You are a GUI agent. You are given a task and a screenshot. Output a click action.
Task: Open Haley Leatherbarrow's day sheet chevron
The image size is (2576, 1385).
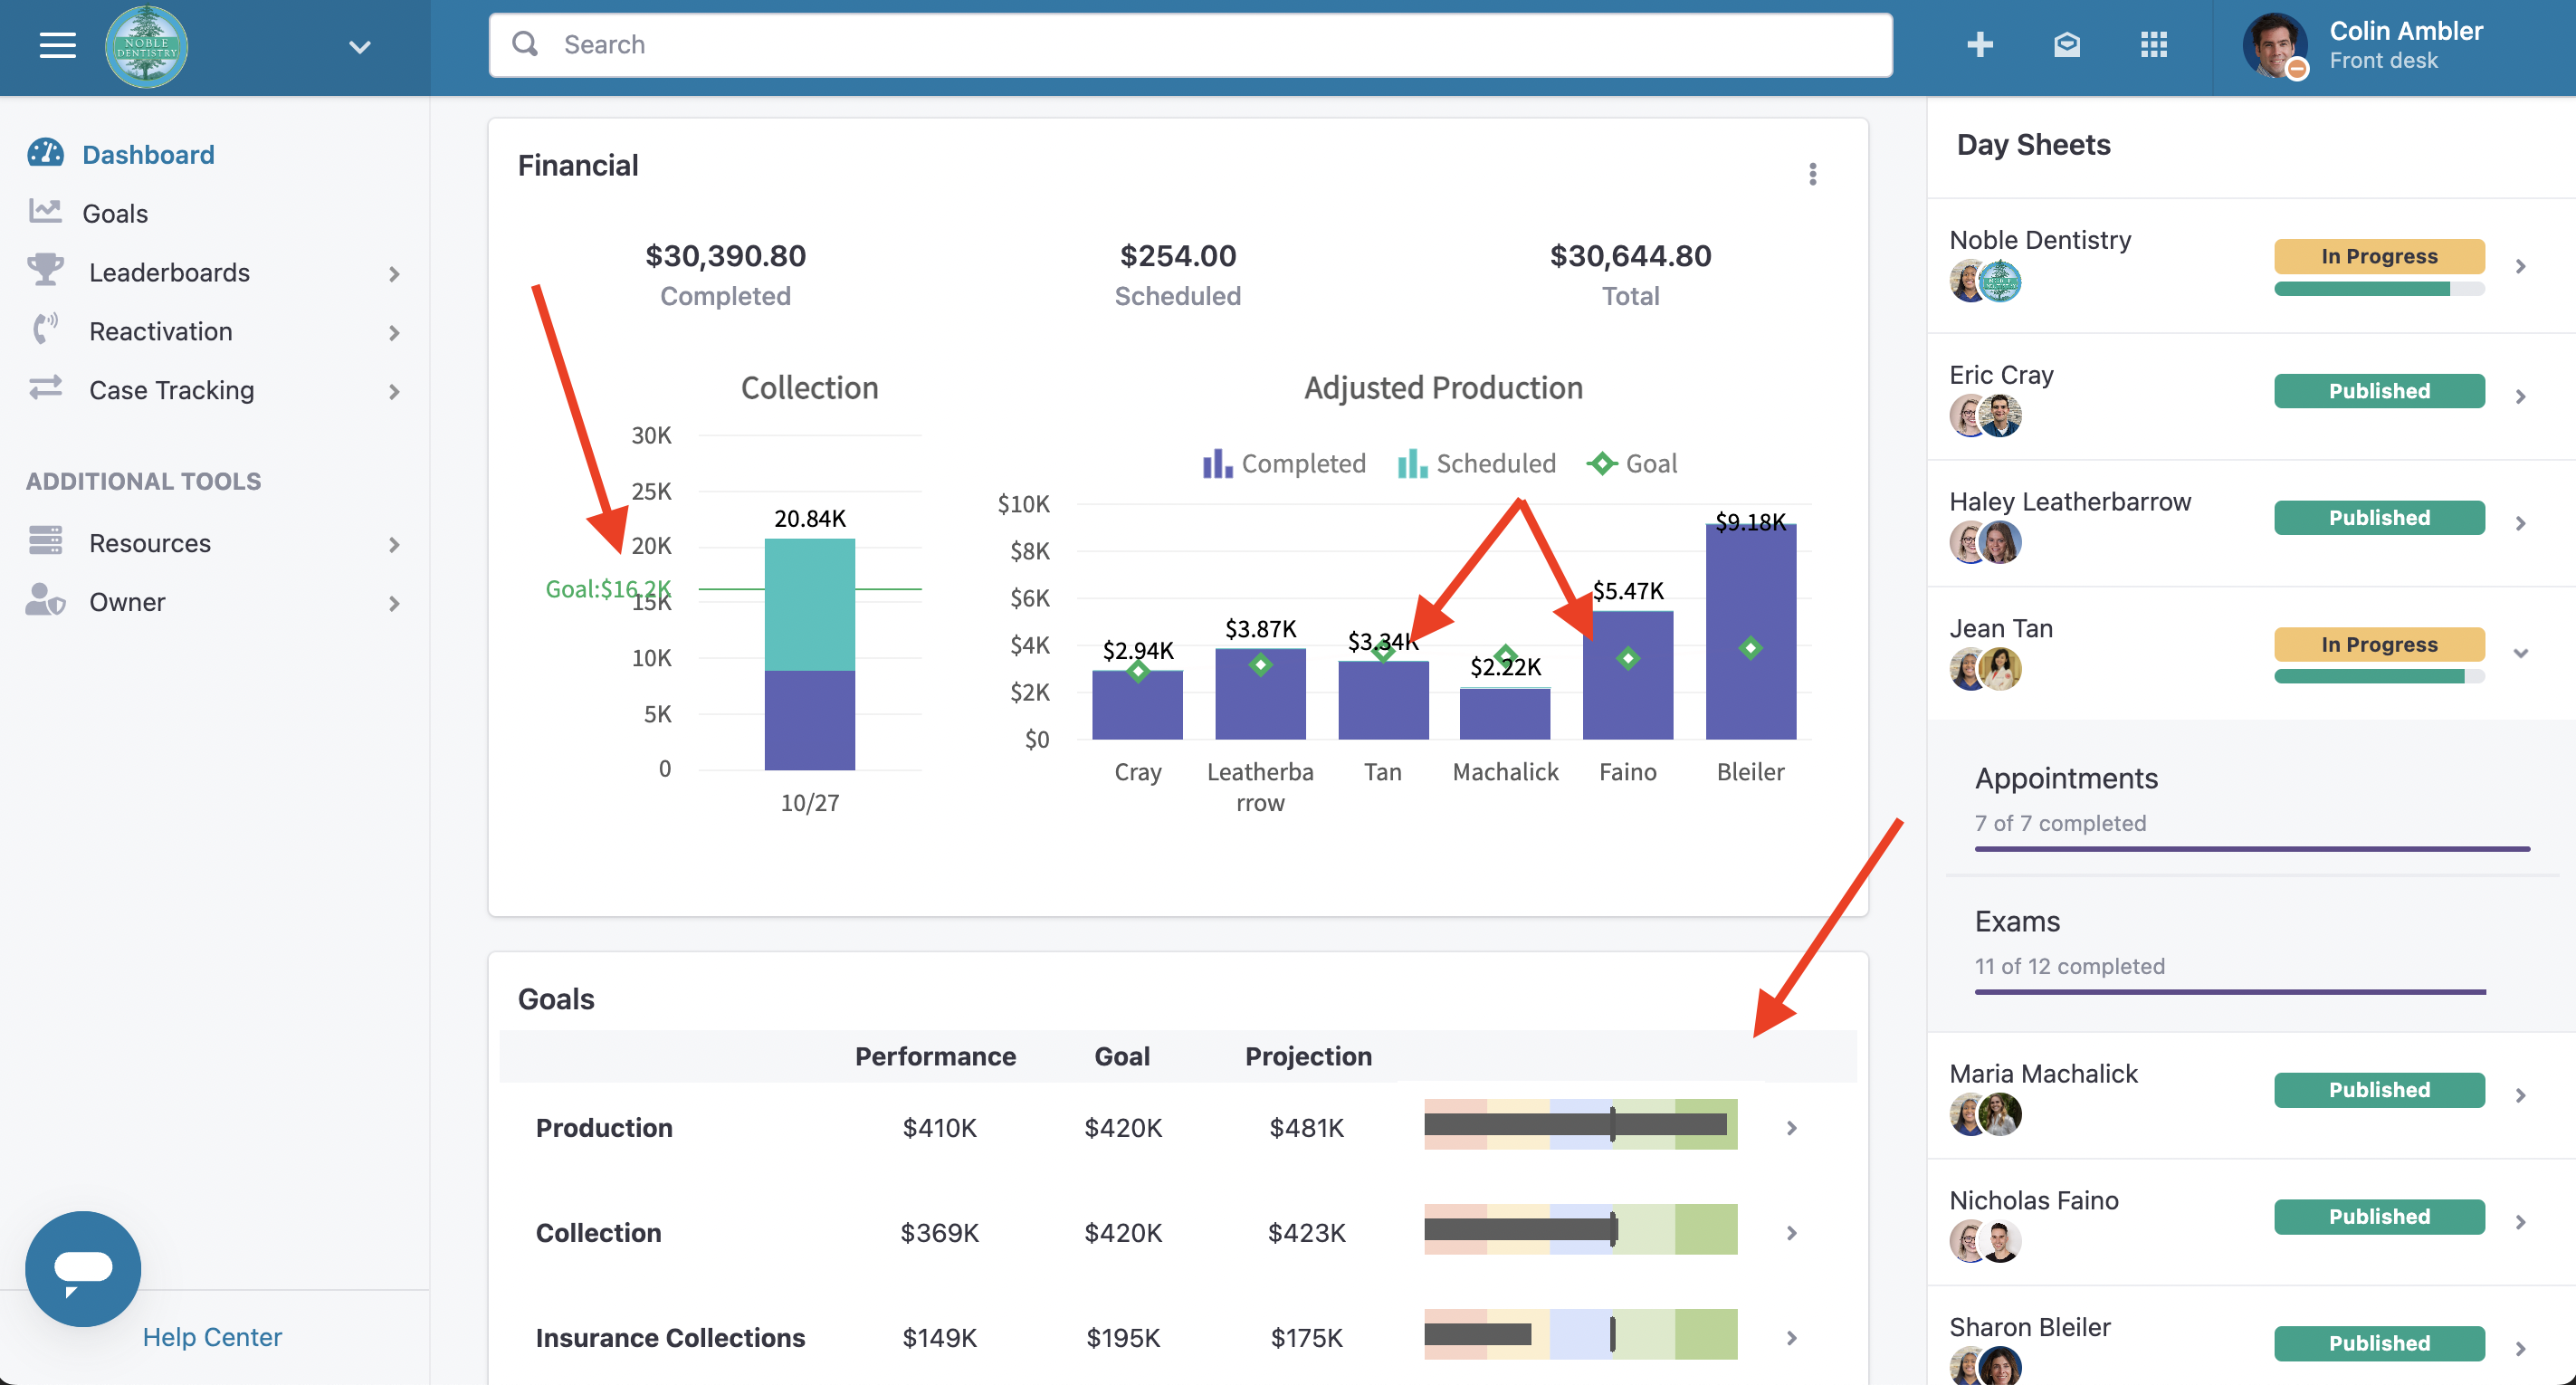[2521, 523]
